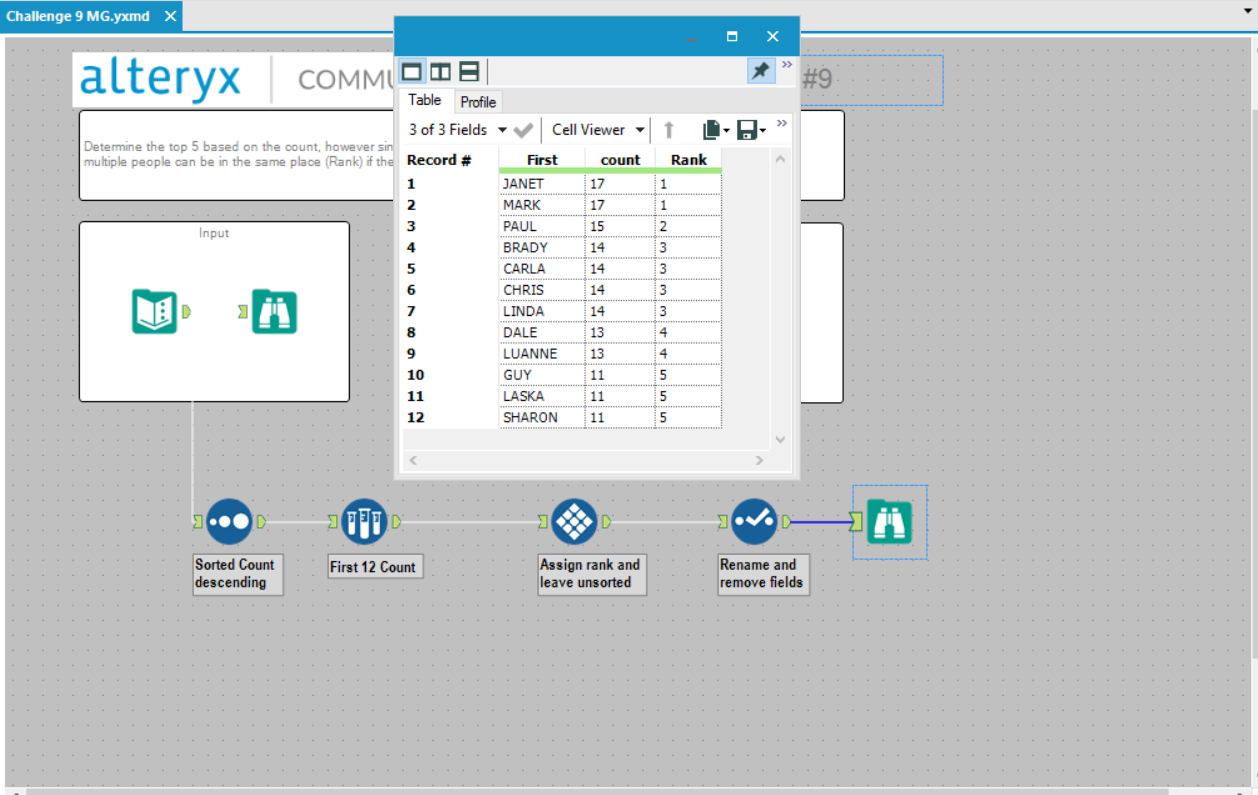Select the Browse tool inside the Input container

click(x=273, y=311)
